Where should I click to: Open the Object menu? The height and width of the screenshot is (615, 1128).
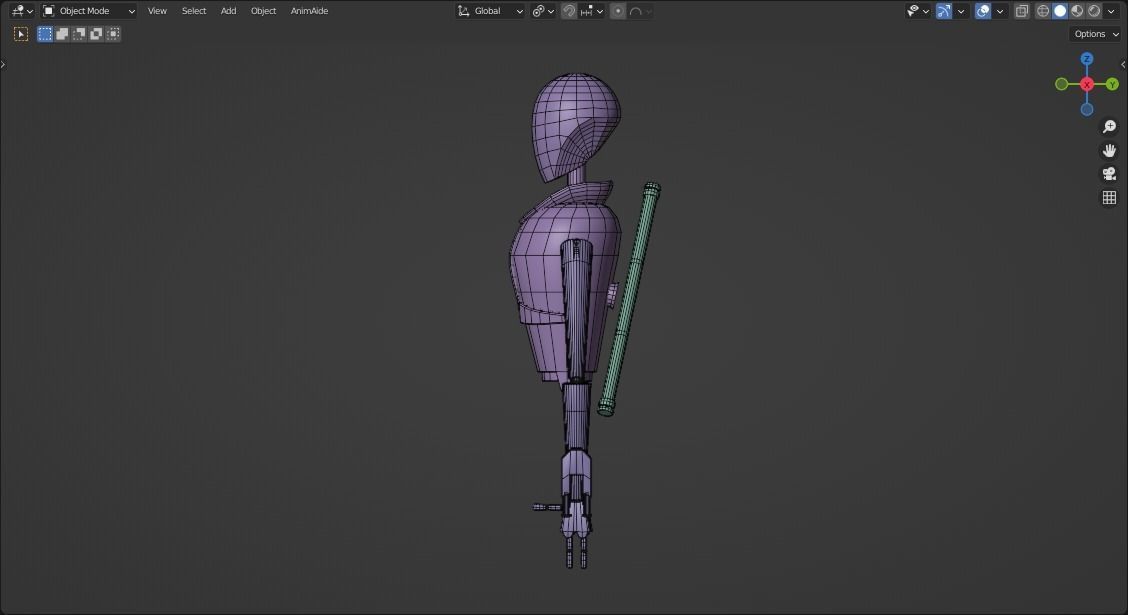pyautogui.click(x=263, y=11)
